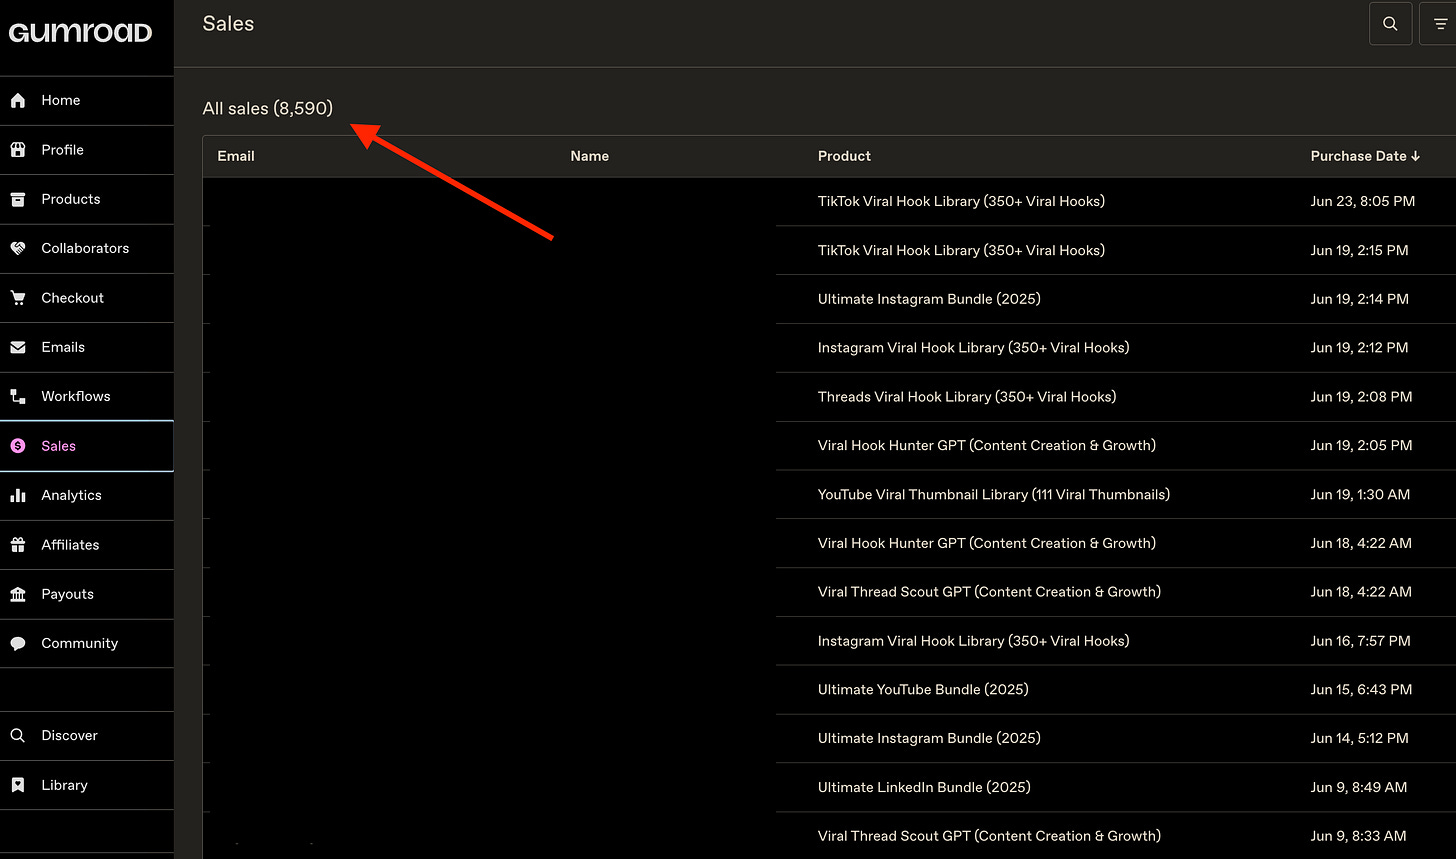Click the "Jun 9, 8:33 AM" purchase date
This screenshot has height=859, width=1456.
point(1358,836)
